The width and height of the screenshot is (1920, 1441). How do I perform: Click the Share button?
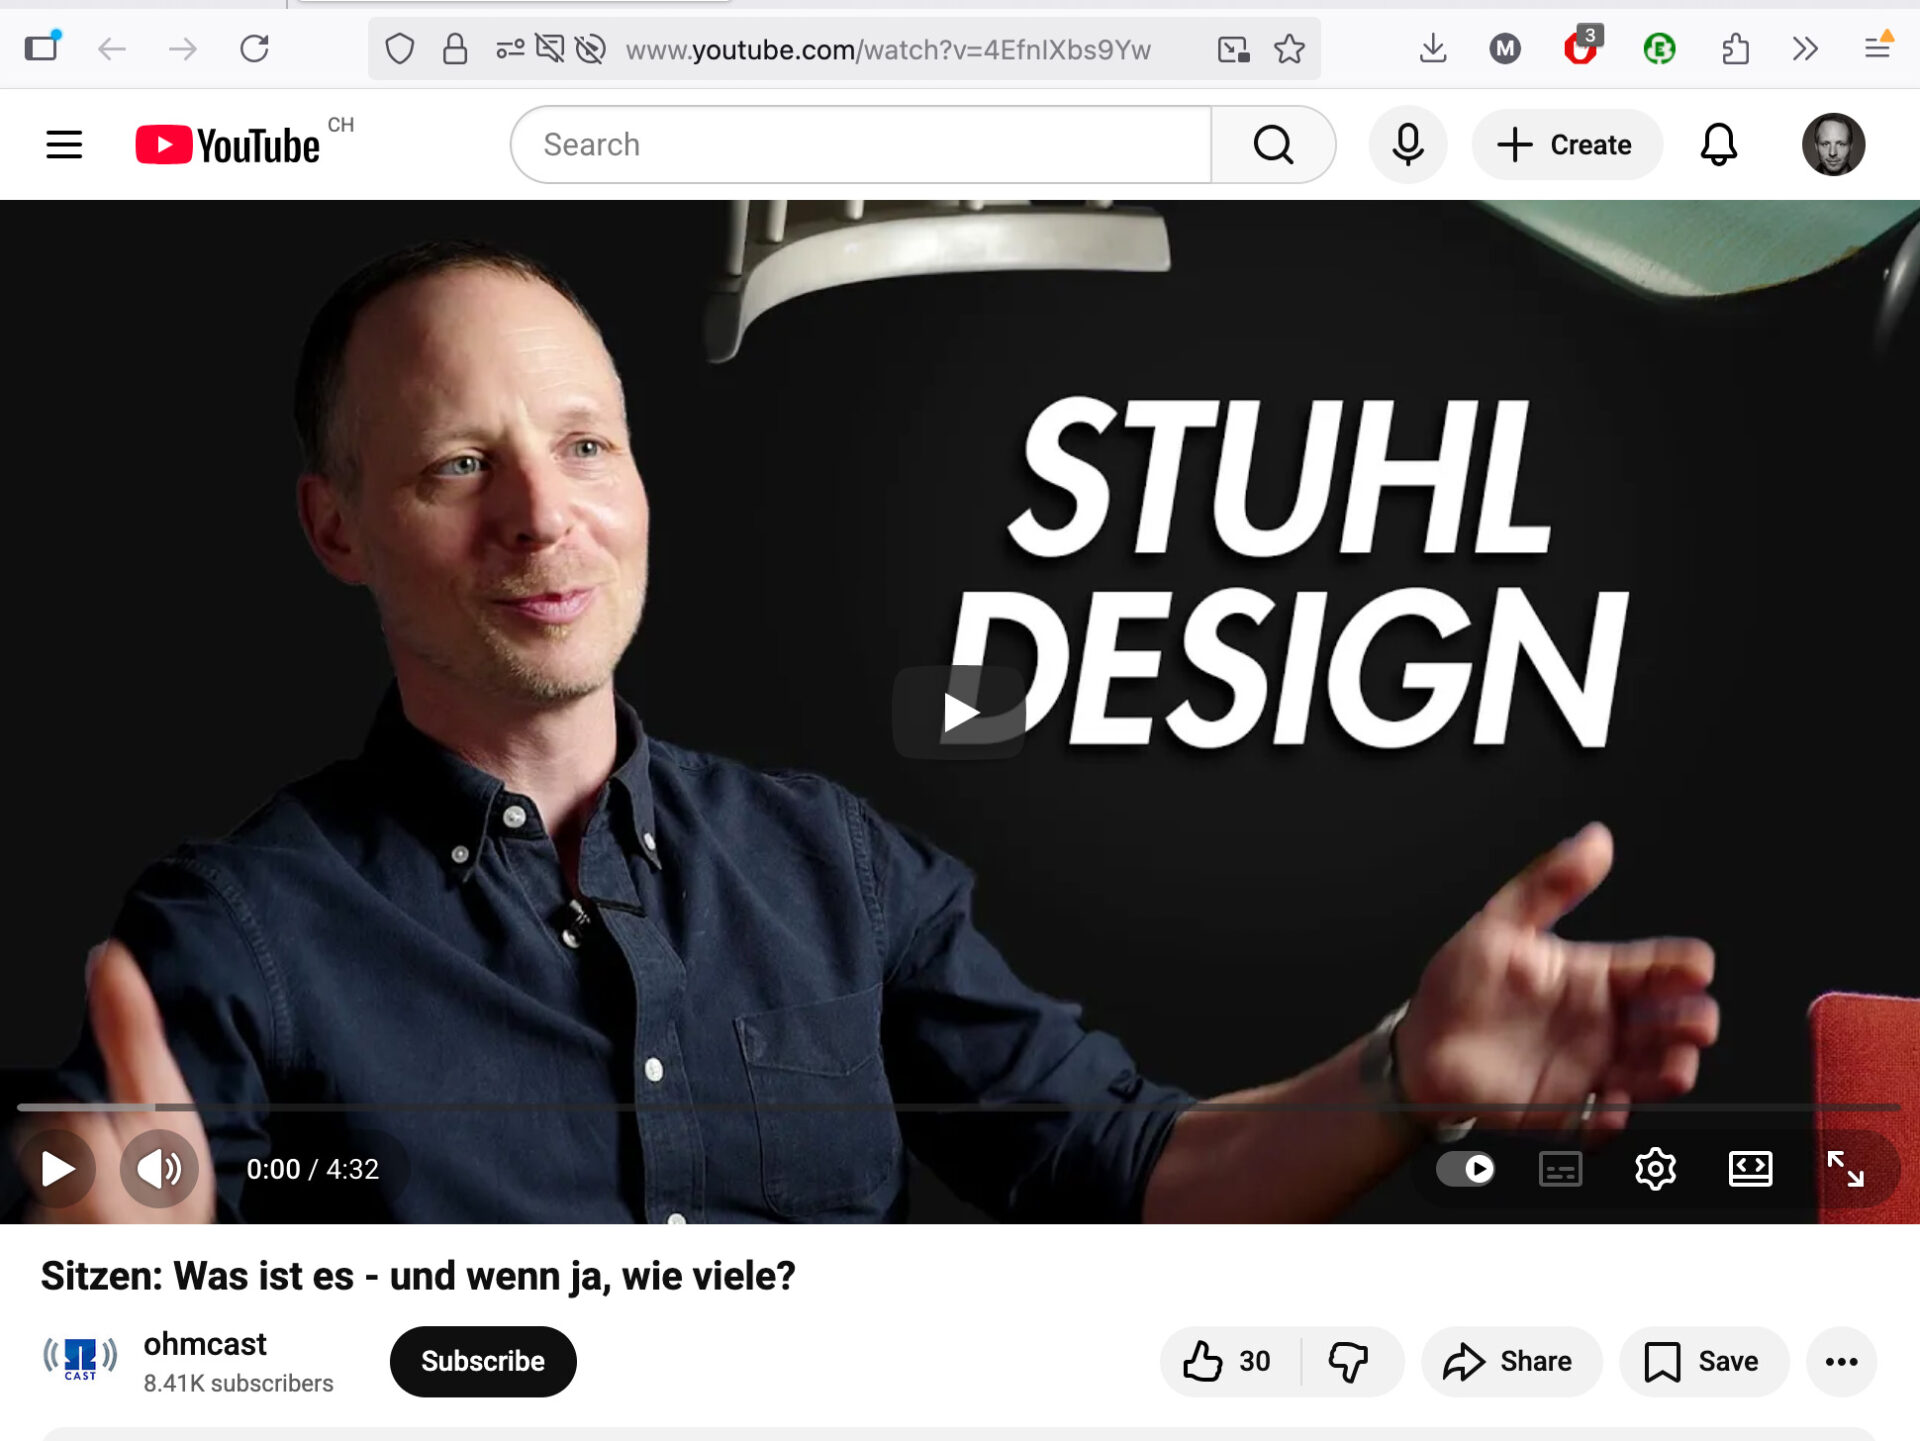1510,1361
